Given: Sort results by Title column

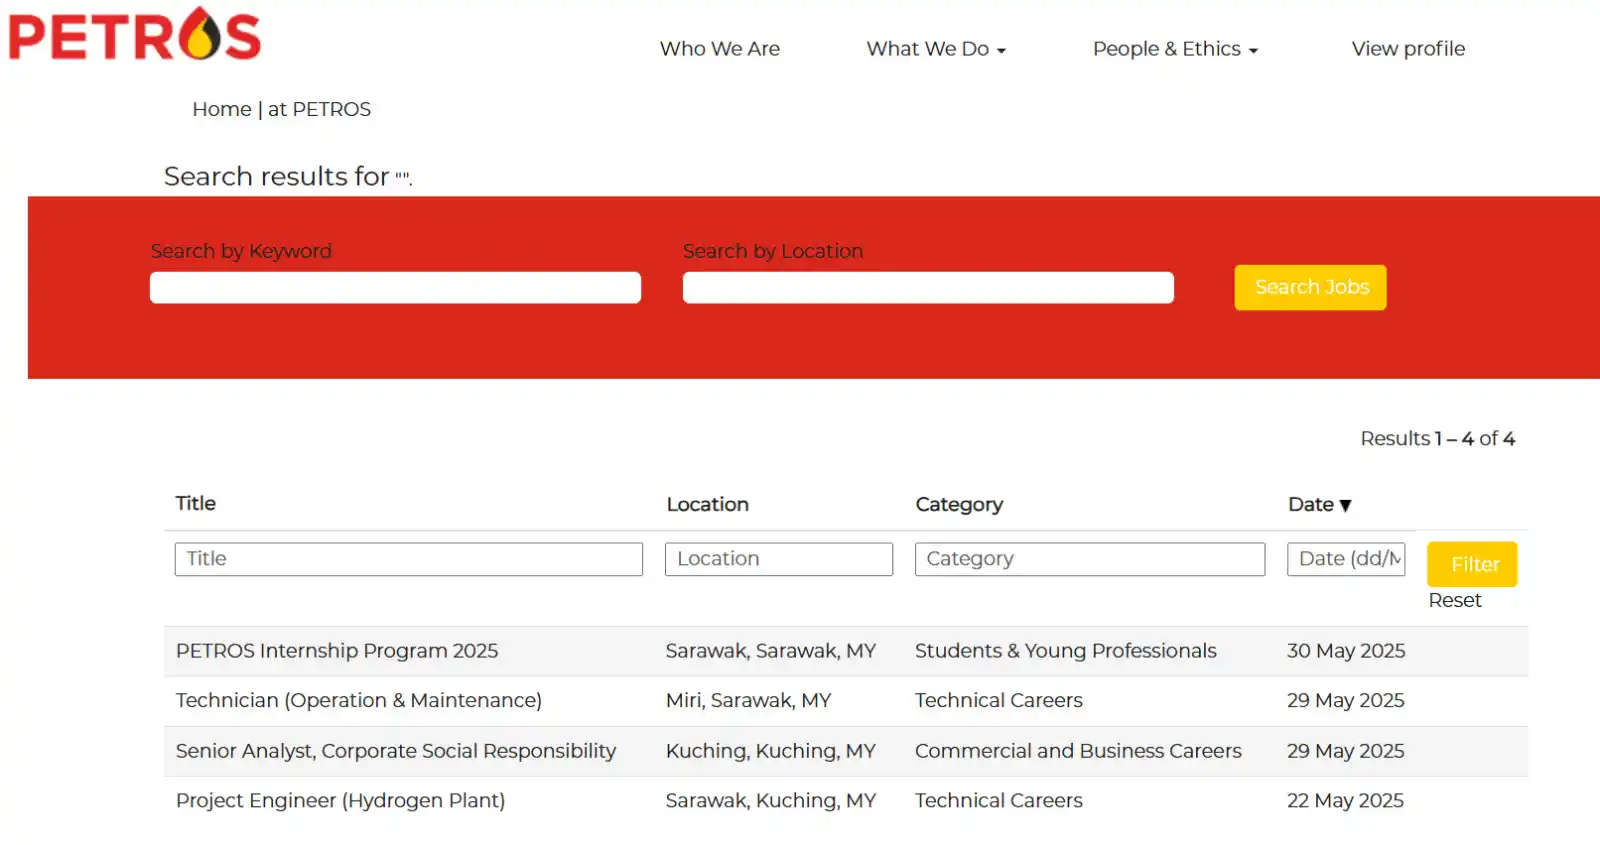Looking at the screenshot, I should pyautogui.click(x=195, y=504).
